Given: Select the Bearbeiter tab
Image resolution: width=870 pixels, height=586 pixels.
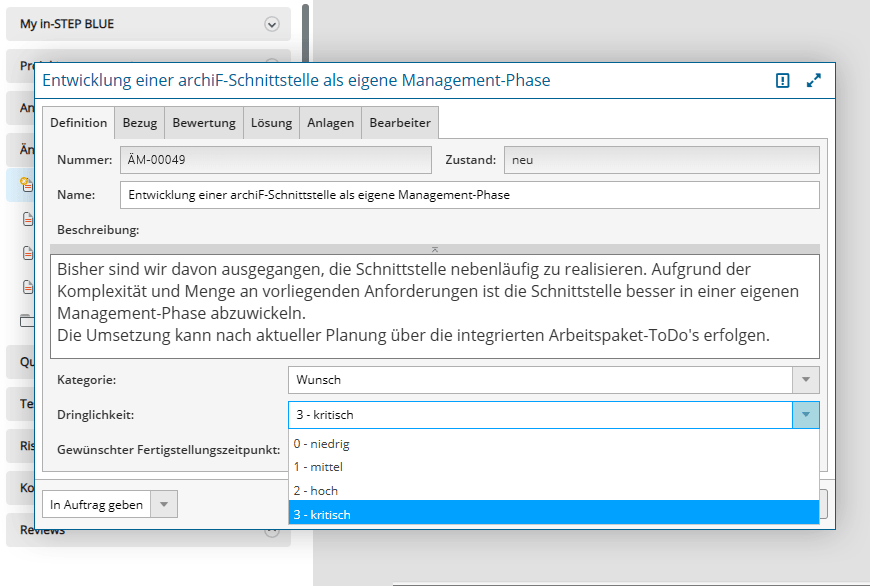Looking at the screenshot, I should click(400, 123).
